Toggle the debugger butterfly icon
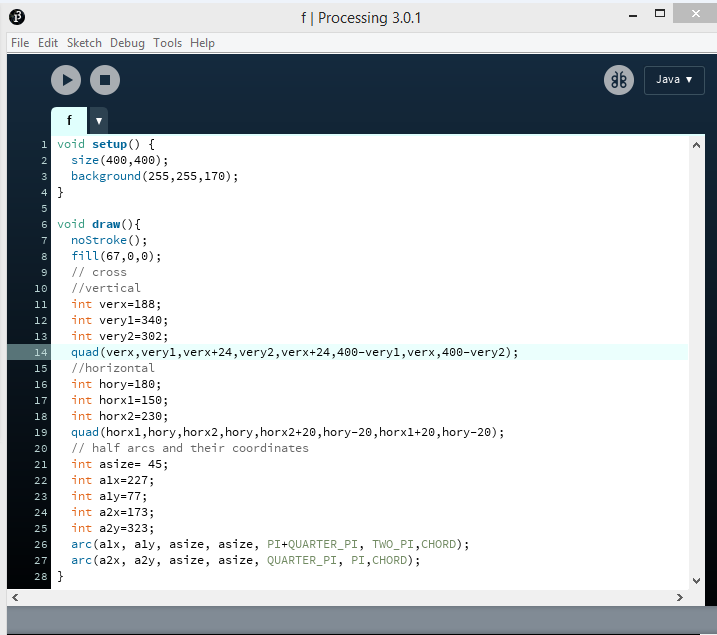 point(619,80)
